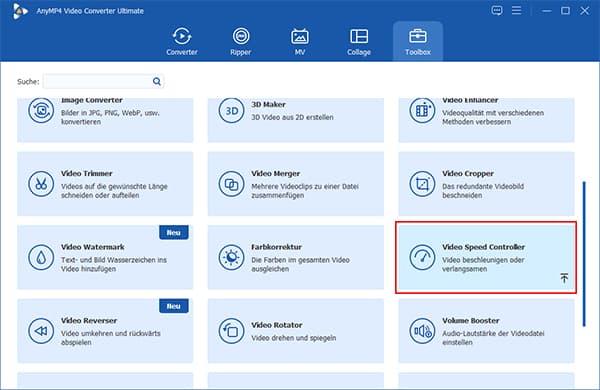Click the Neu badge on Video Reverser
The height and width of the screenshot is (390, 600).
174,306
